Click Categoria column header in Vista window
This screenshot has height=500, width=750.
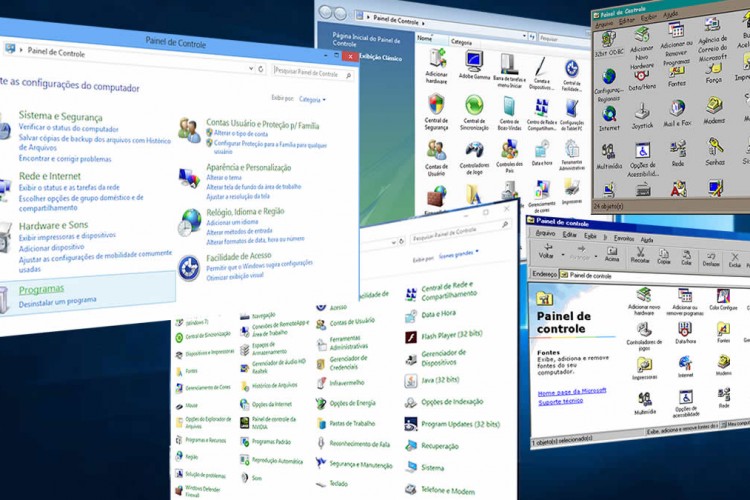(x=461, y=42)
